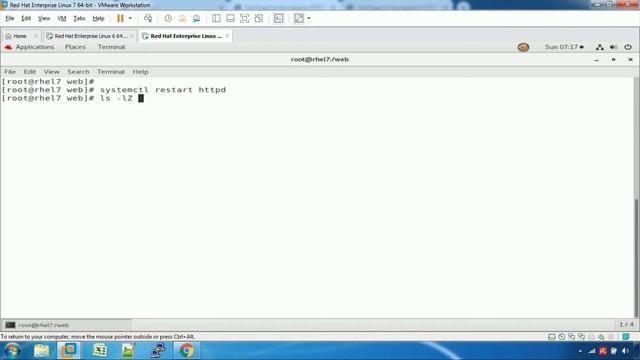The height and width of the screenshot is (360, 640).
Task: Open the VMware File menu
Action: 10,18
